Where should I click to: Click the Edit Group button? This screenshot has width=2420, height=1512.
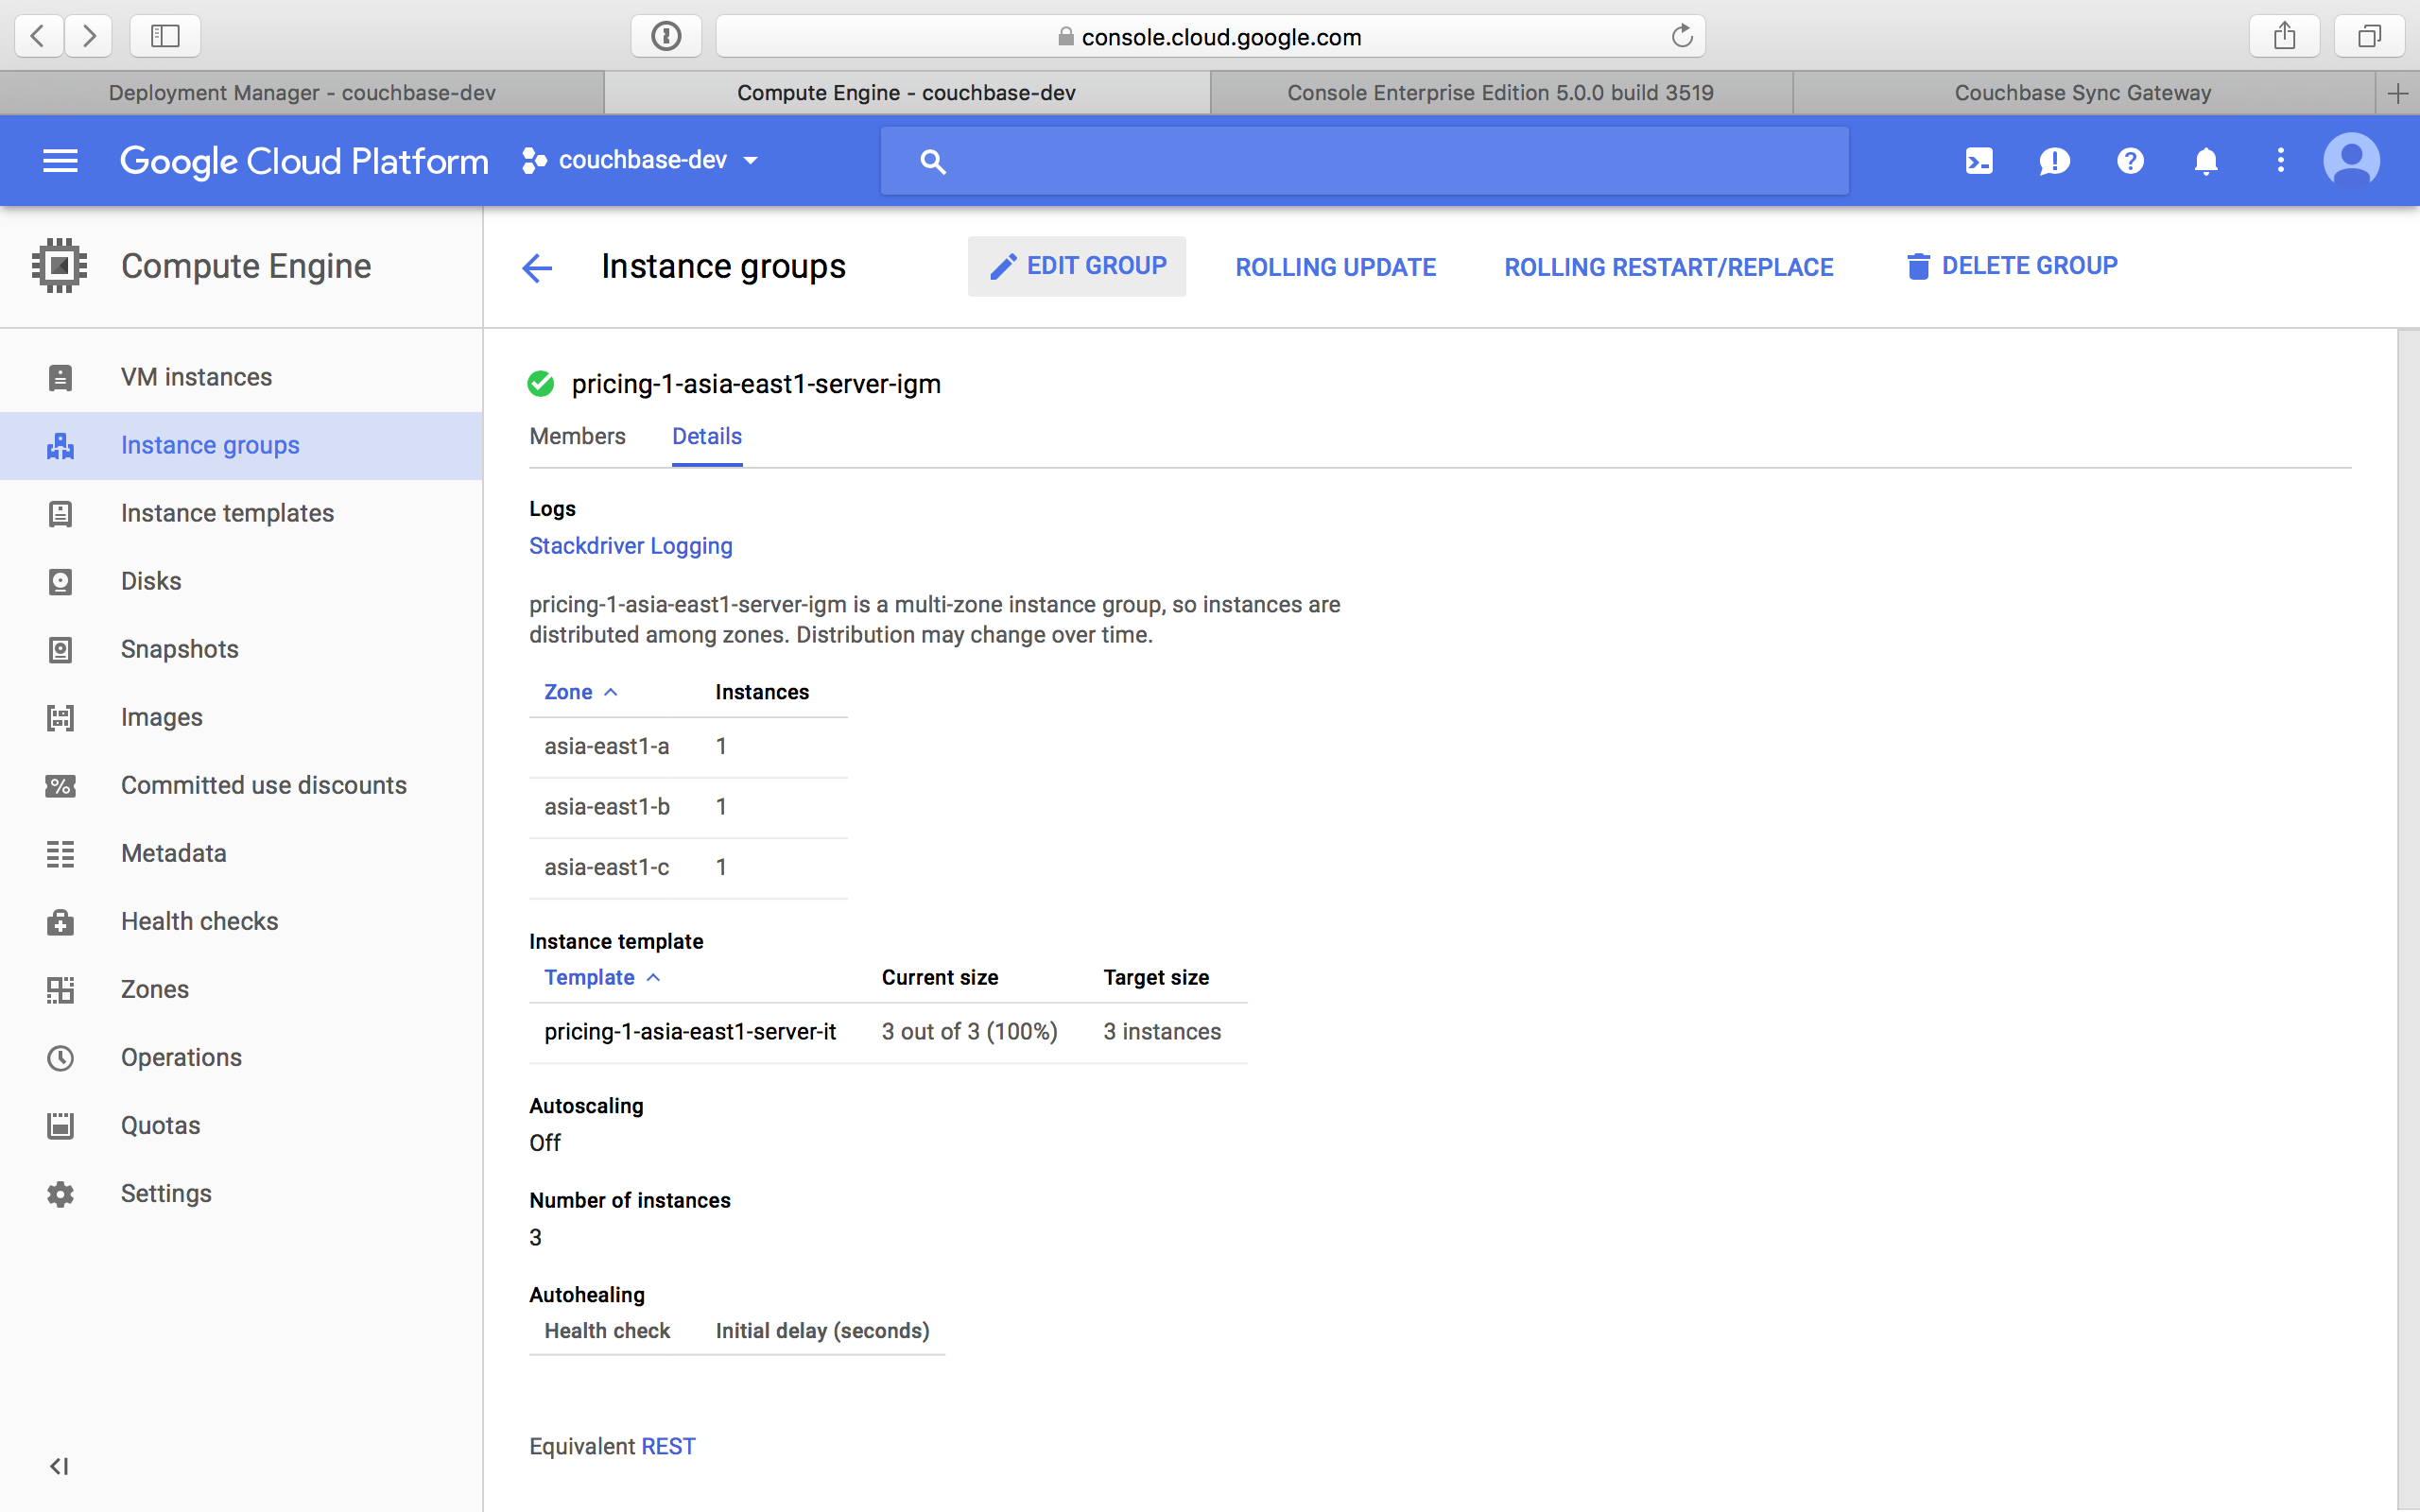coord(1079,265)
